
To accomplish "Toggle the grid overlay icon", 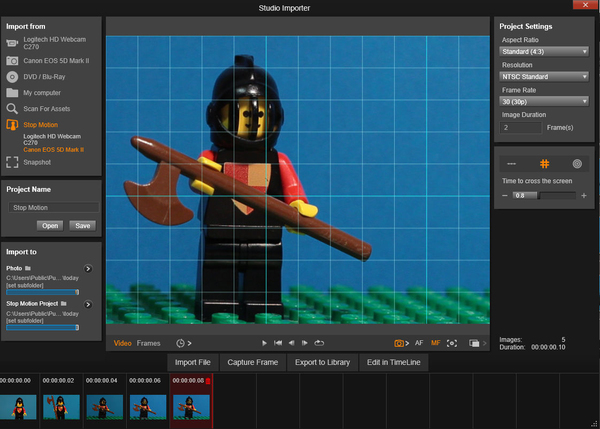I will [544, 164].
